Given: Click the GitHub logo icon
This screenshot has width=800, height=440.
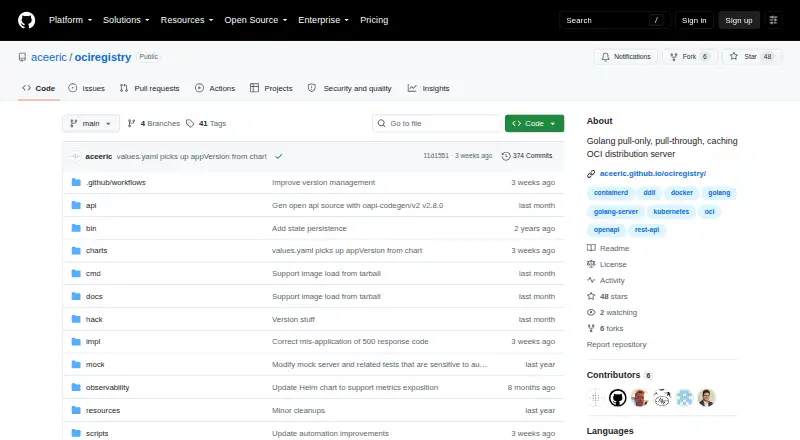Looking at the screenshot, I should click(27, 20).
